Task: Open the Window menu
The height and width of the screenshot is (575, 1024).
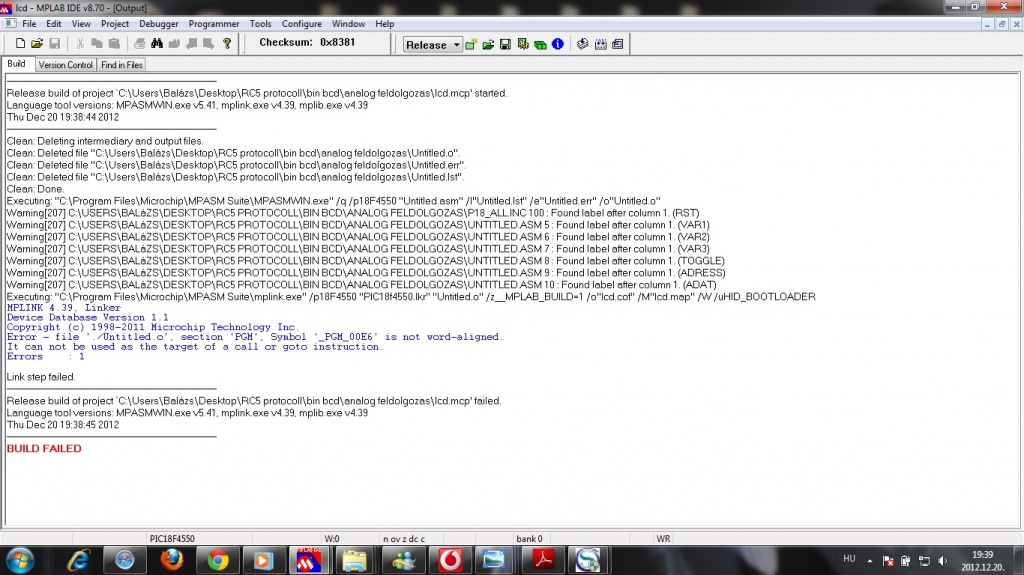Action: coord(348,24)
